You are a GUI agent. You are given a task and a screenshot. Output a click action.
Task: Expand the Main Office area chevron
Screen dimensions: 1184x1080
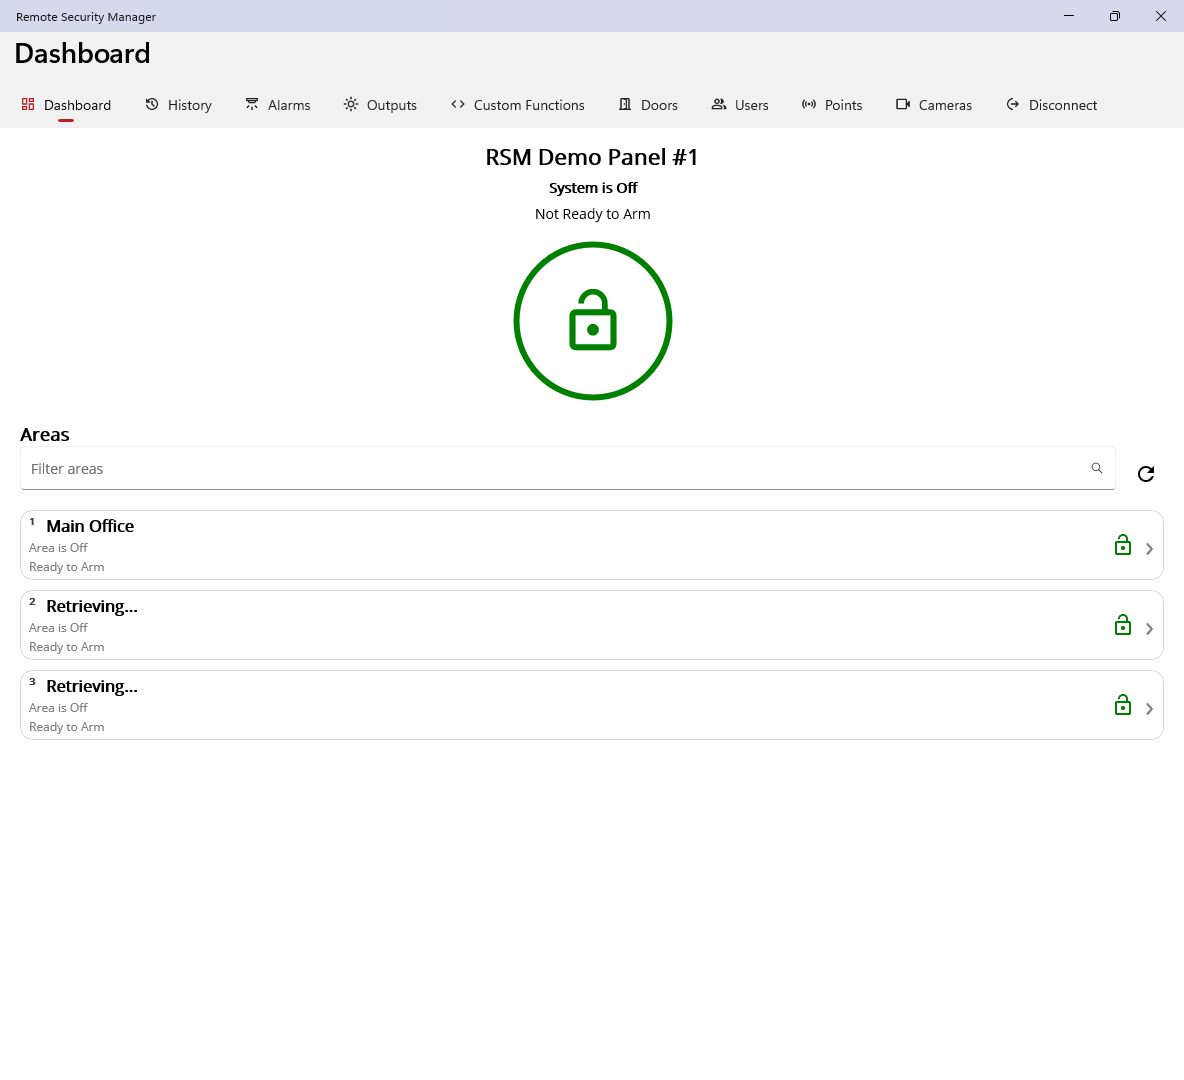(x=1149, y=549)
